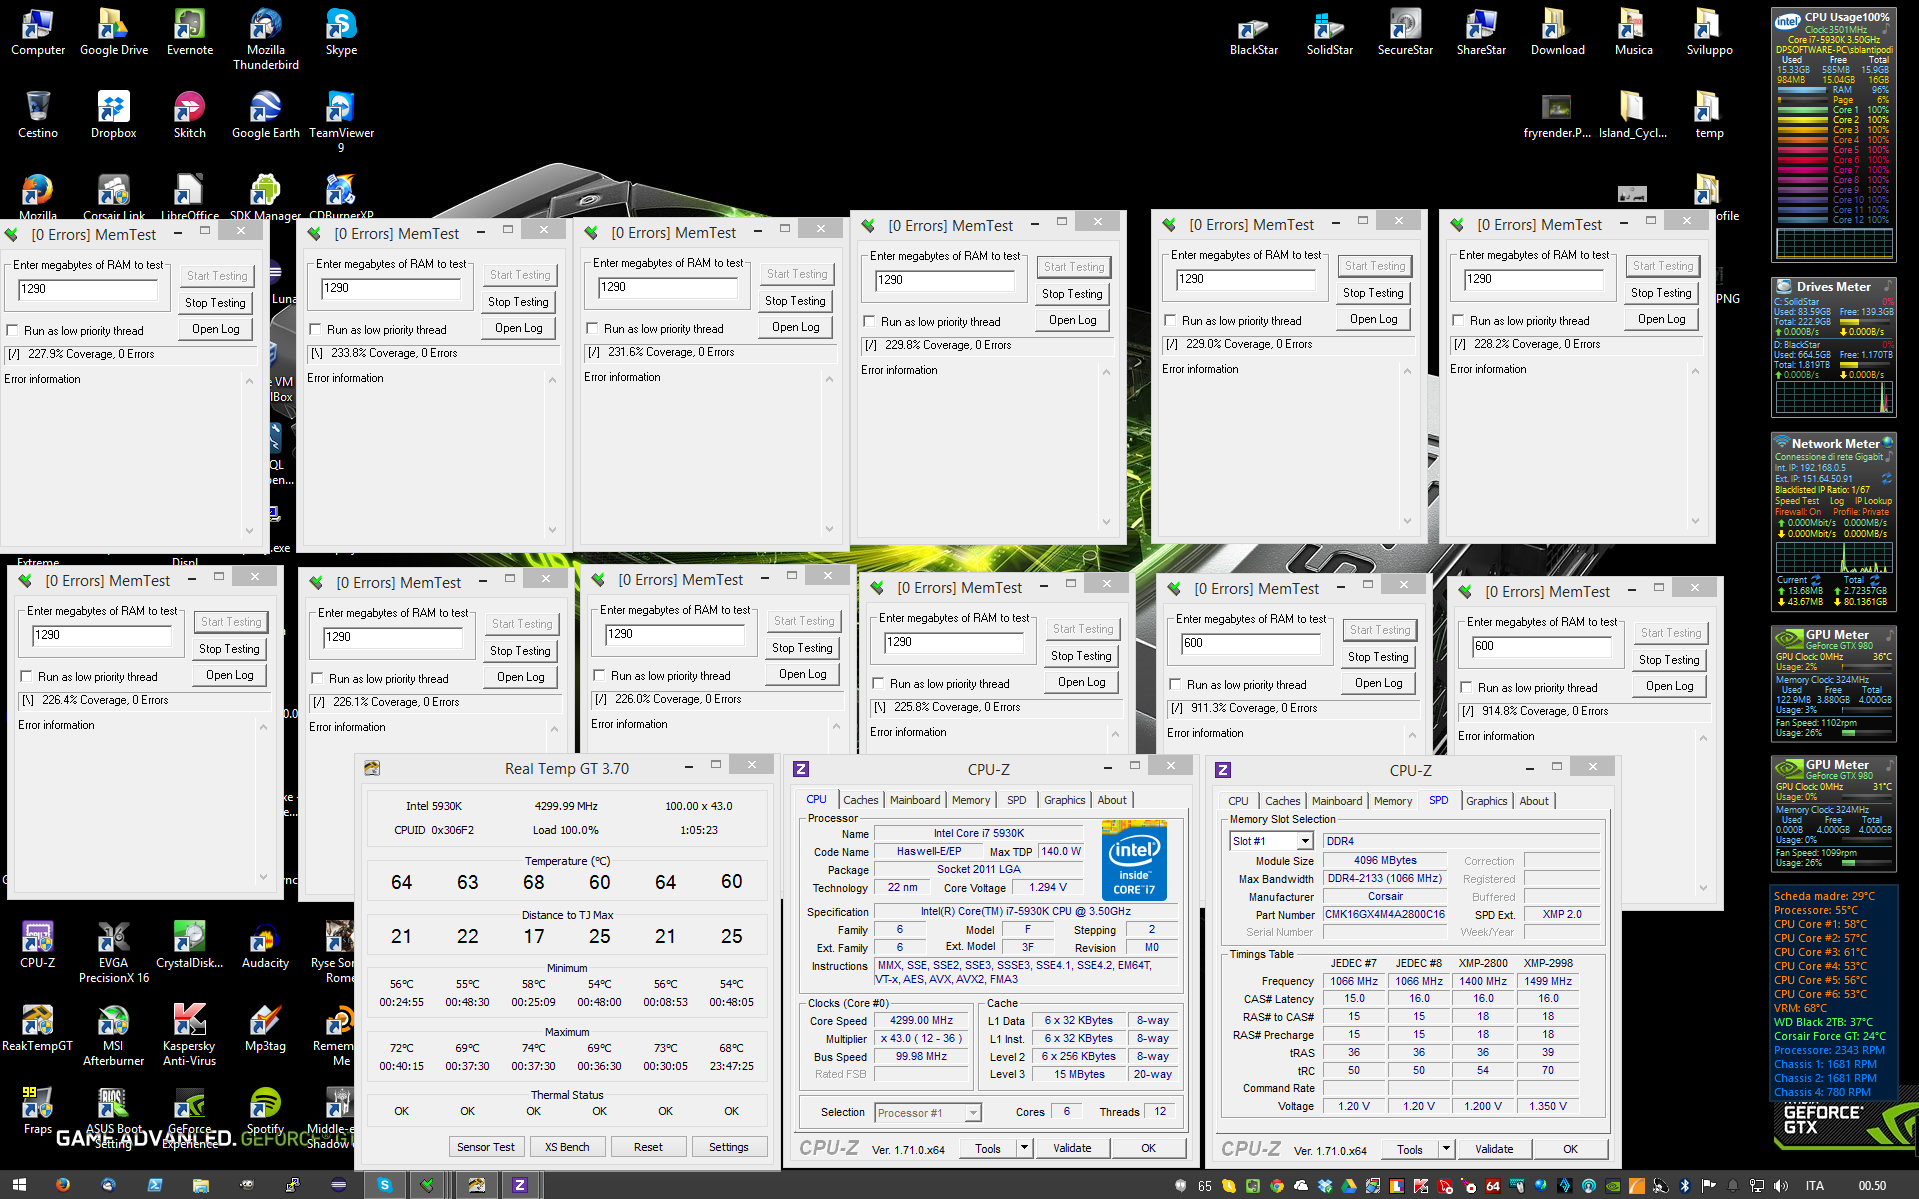Open the Slot #1 memory slot dropdown
Viewport: 1919px width, 1199px height.
click(x=1305, y=841)
